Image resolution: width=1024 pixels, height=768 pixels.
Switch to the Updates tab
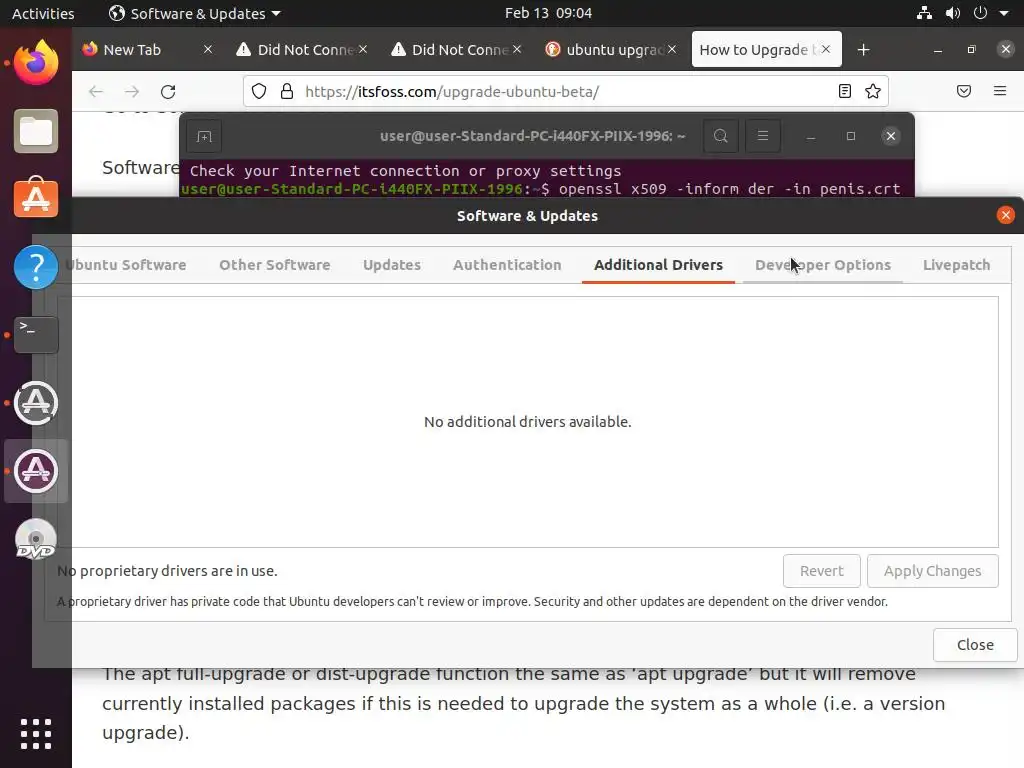click(x=392, y=265)
